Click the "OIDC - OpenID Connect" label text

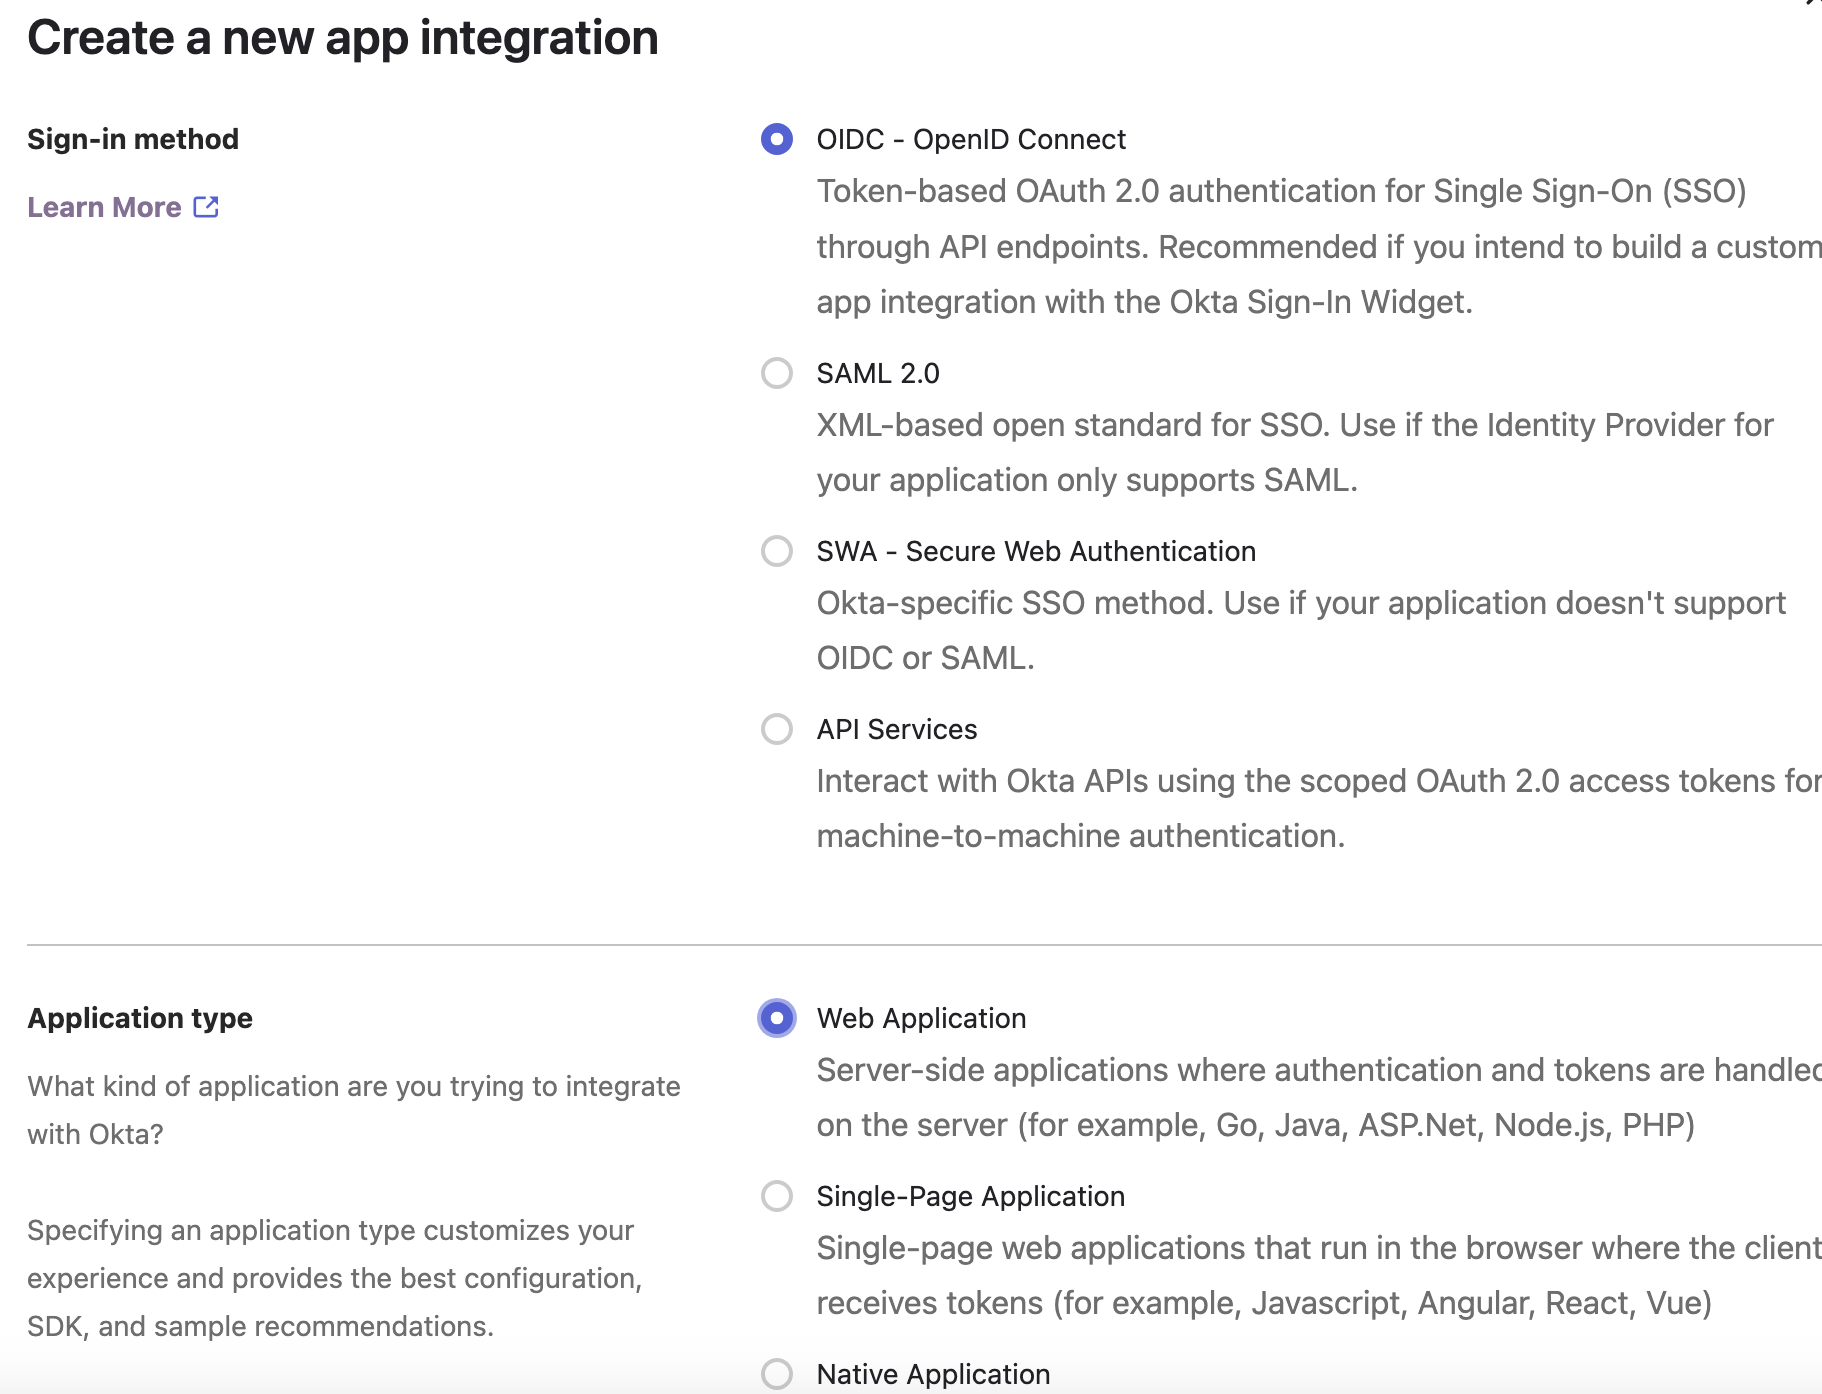pos(971,139)
